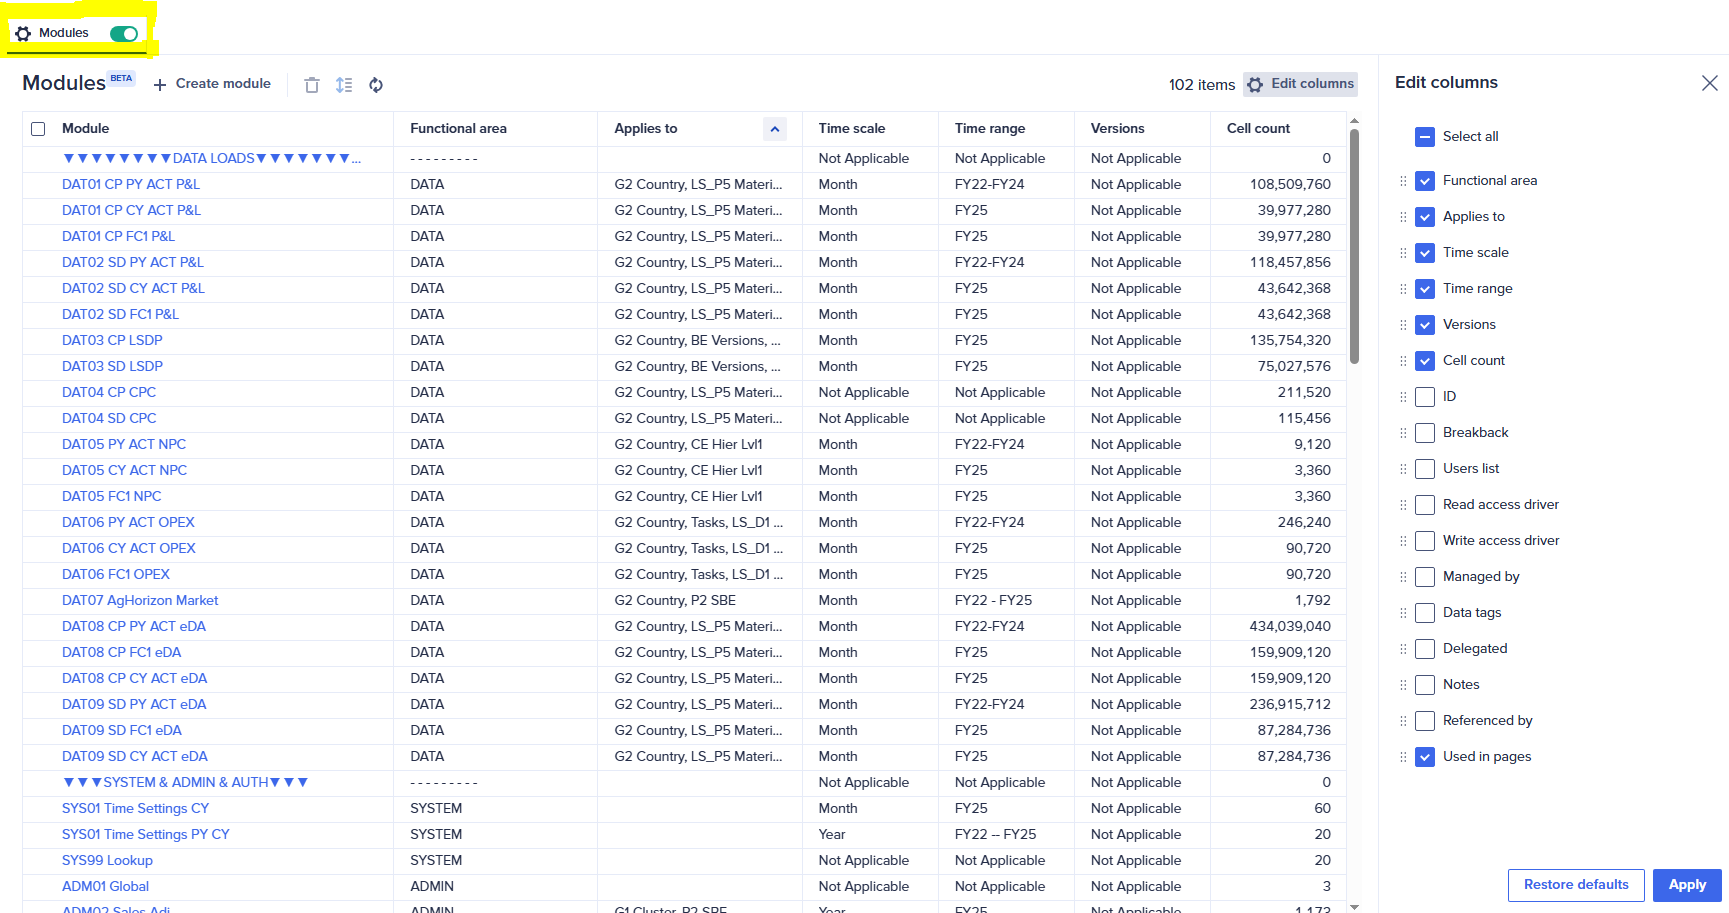Apply the column changes
The width and height of the screenshot is (1729, 913).
click(1687, 885)
